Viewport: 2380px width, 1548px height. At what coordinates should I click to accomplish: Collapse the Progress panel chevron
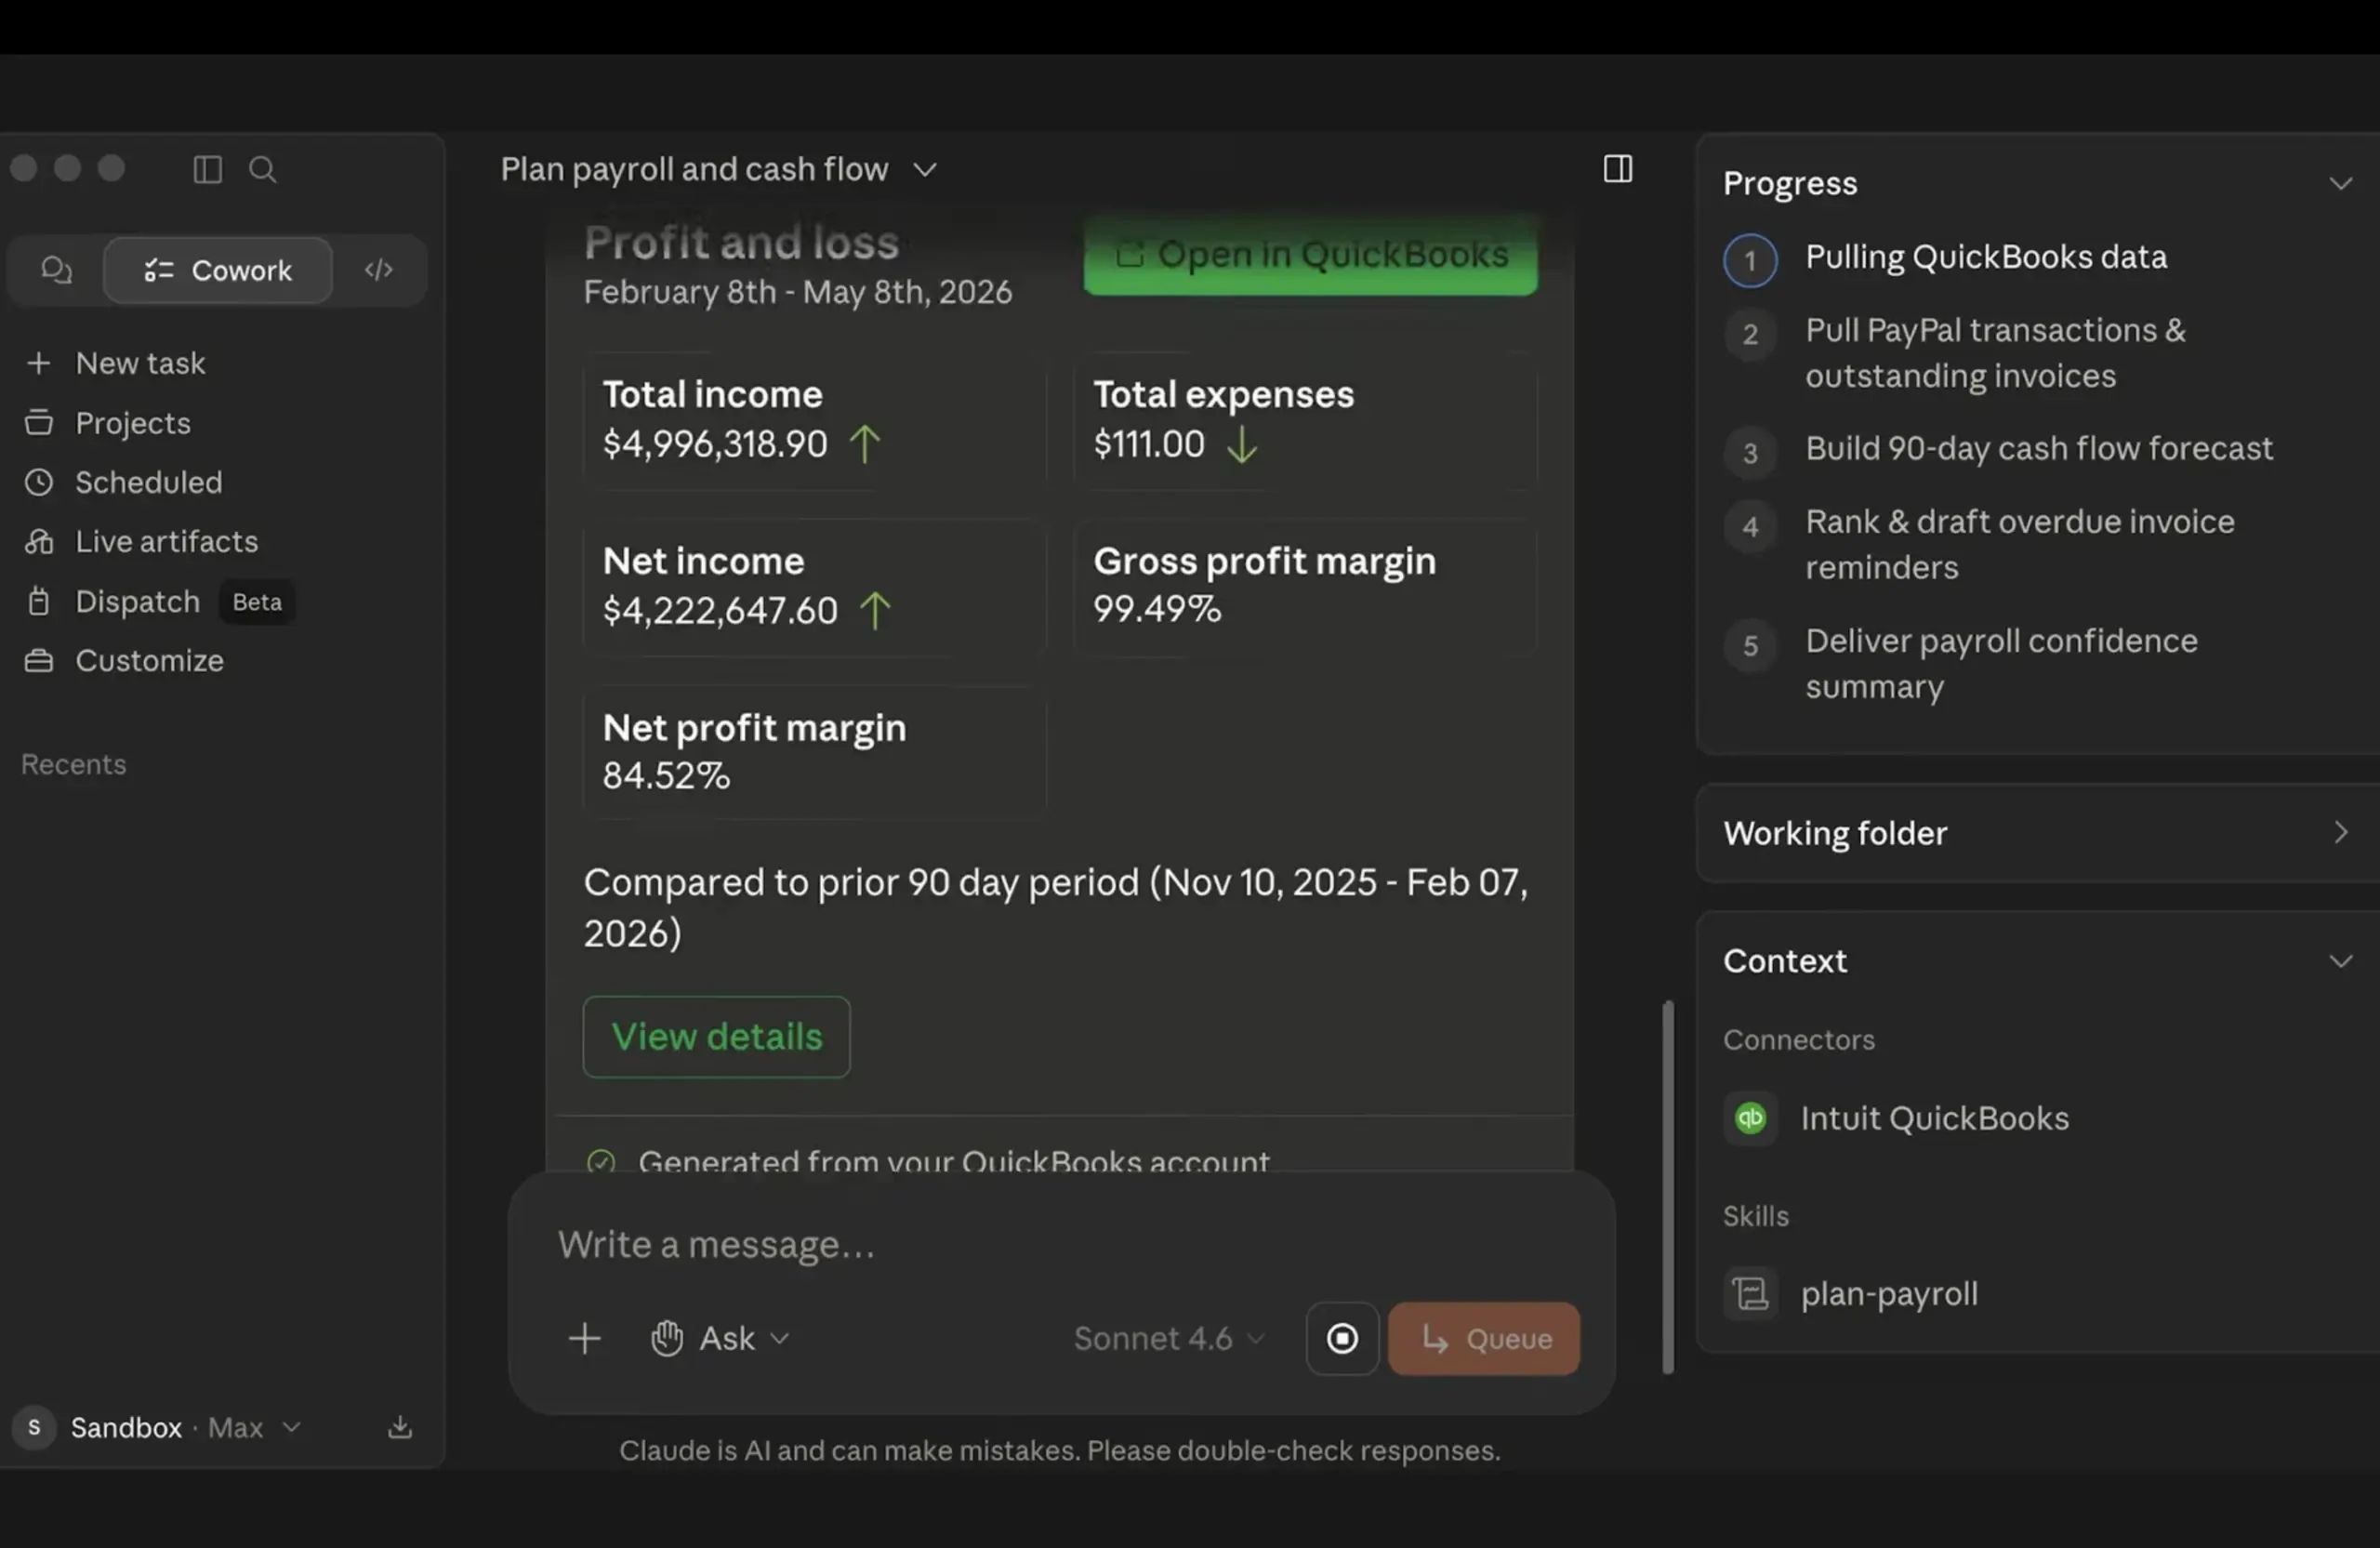tap(2340, 183)
